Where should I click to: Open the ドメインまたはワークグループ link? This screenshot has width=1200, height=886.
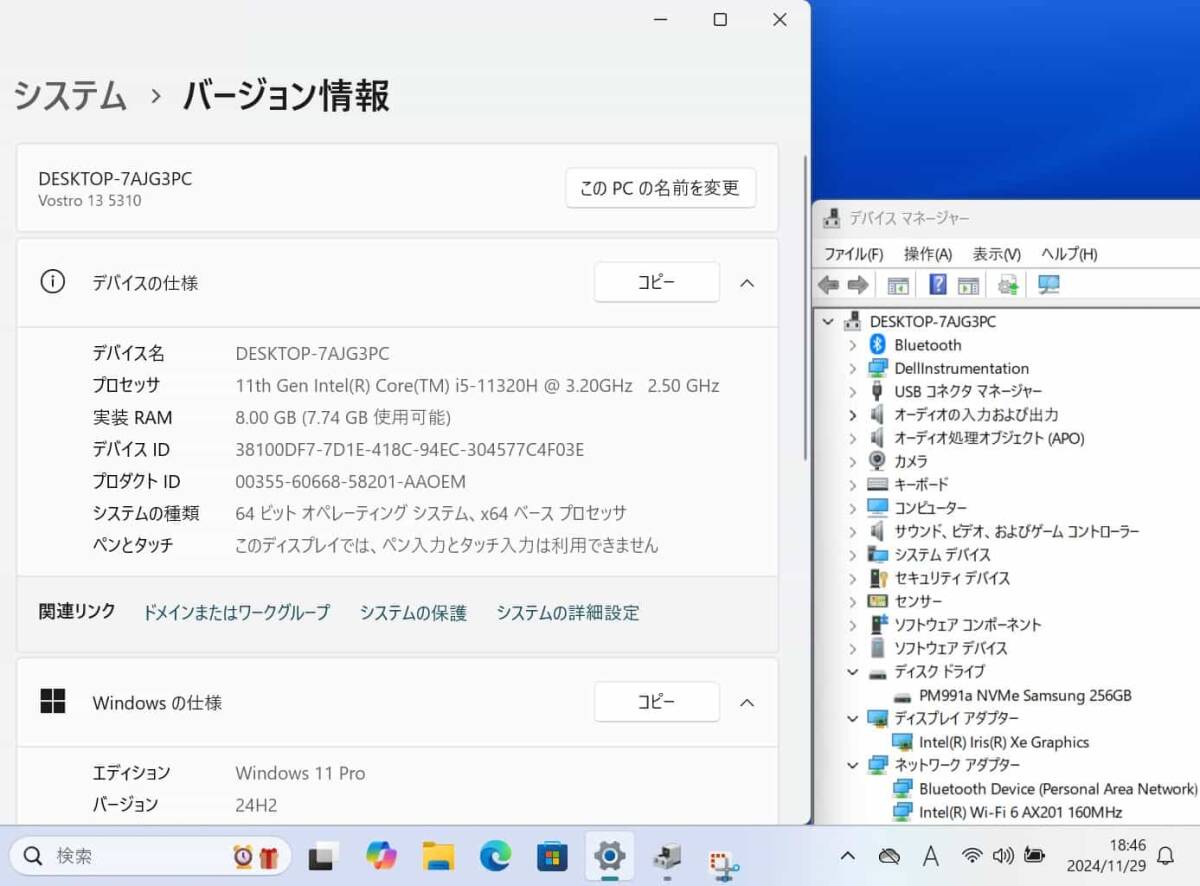236,613
